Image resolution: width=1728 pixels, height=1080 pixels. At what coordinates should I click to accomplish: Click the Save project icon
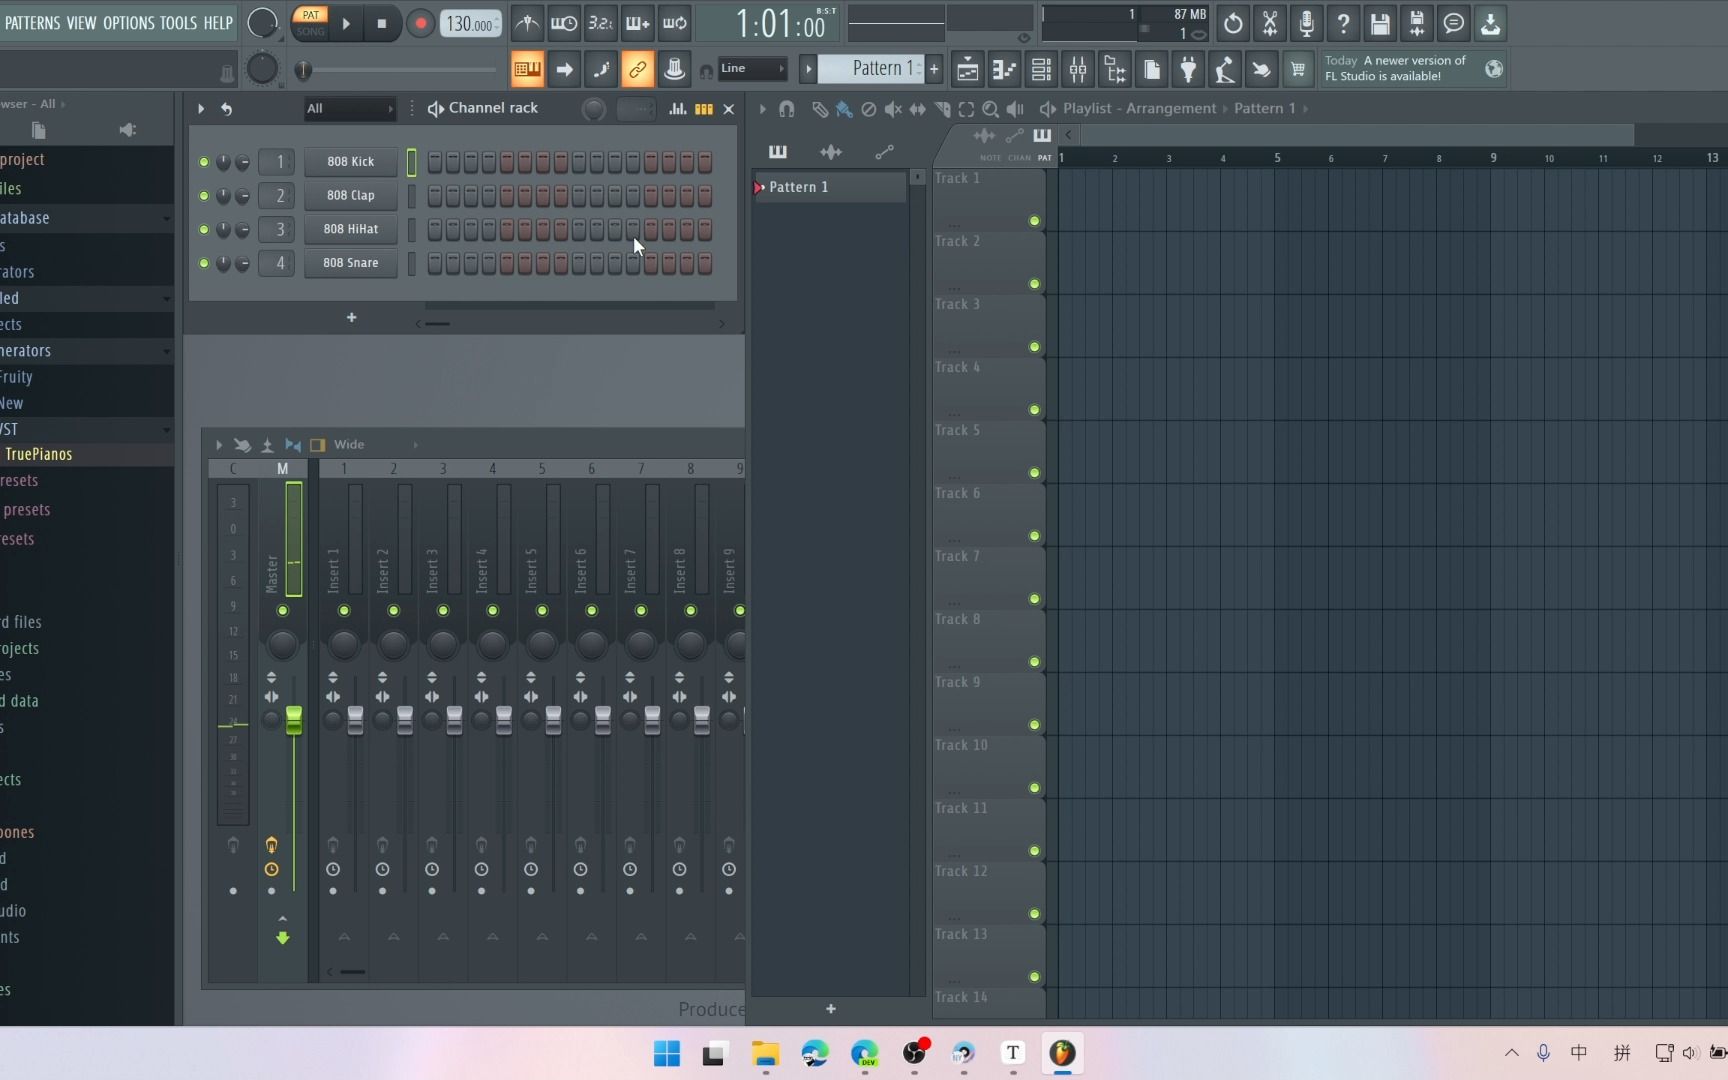1380,23
